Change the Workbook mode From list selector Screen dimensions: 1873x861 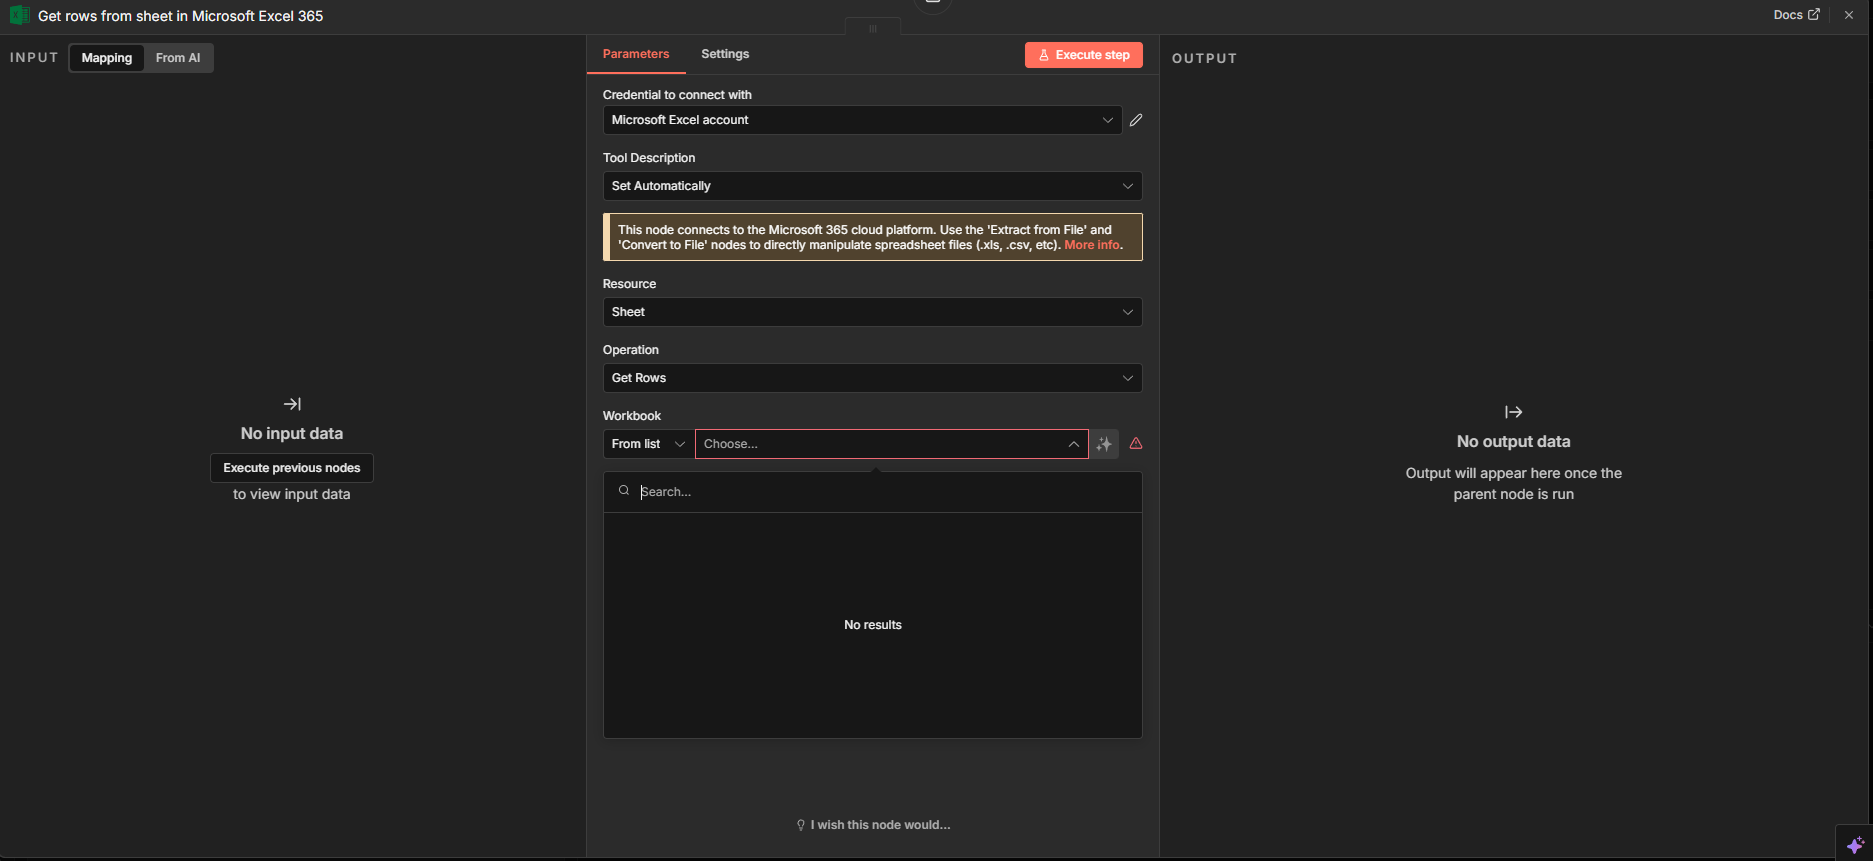click(x=648, y=444)
